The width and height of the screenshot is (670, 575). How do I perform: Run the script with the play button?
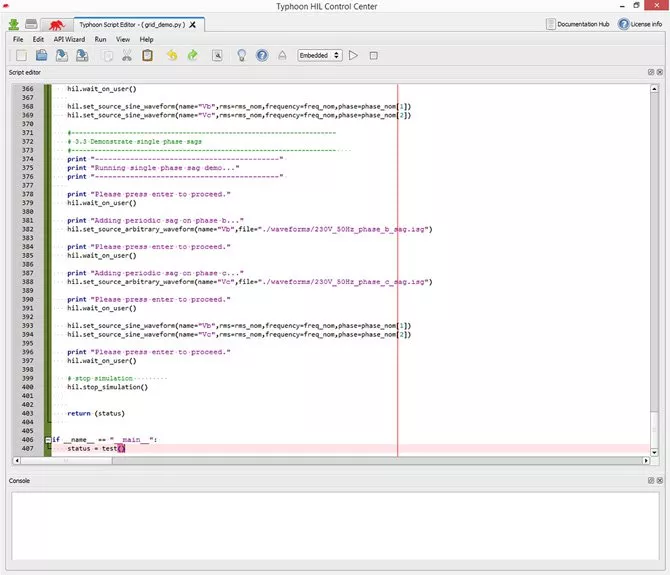click(353, 56)
